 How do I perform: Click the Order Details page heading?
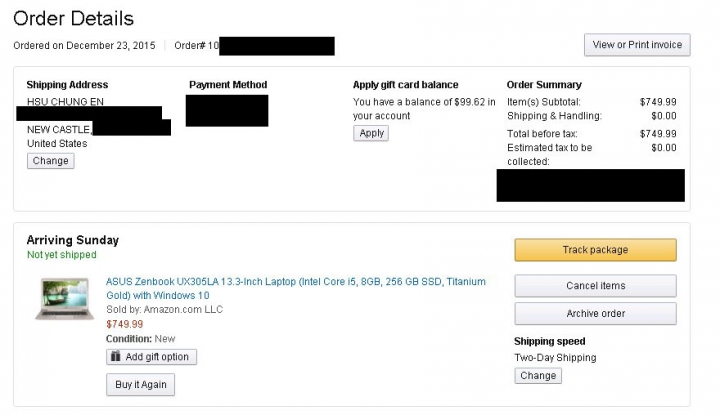[x=73, y=19]
